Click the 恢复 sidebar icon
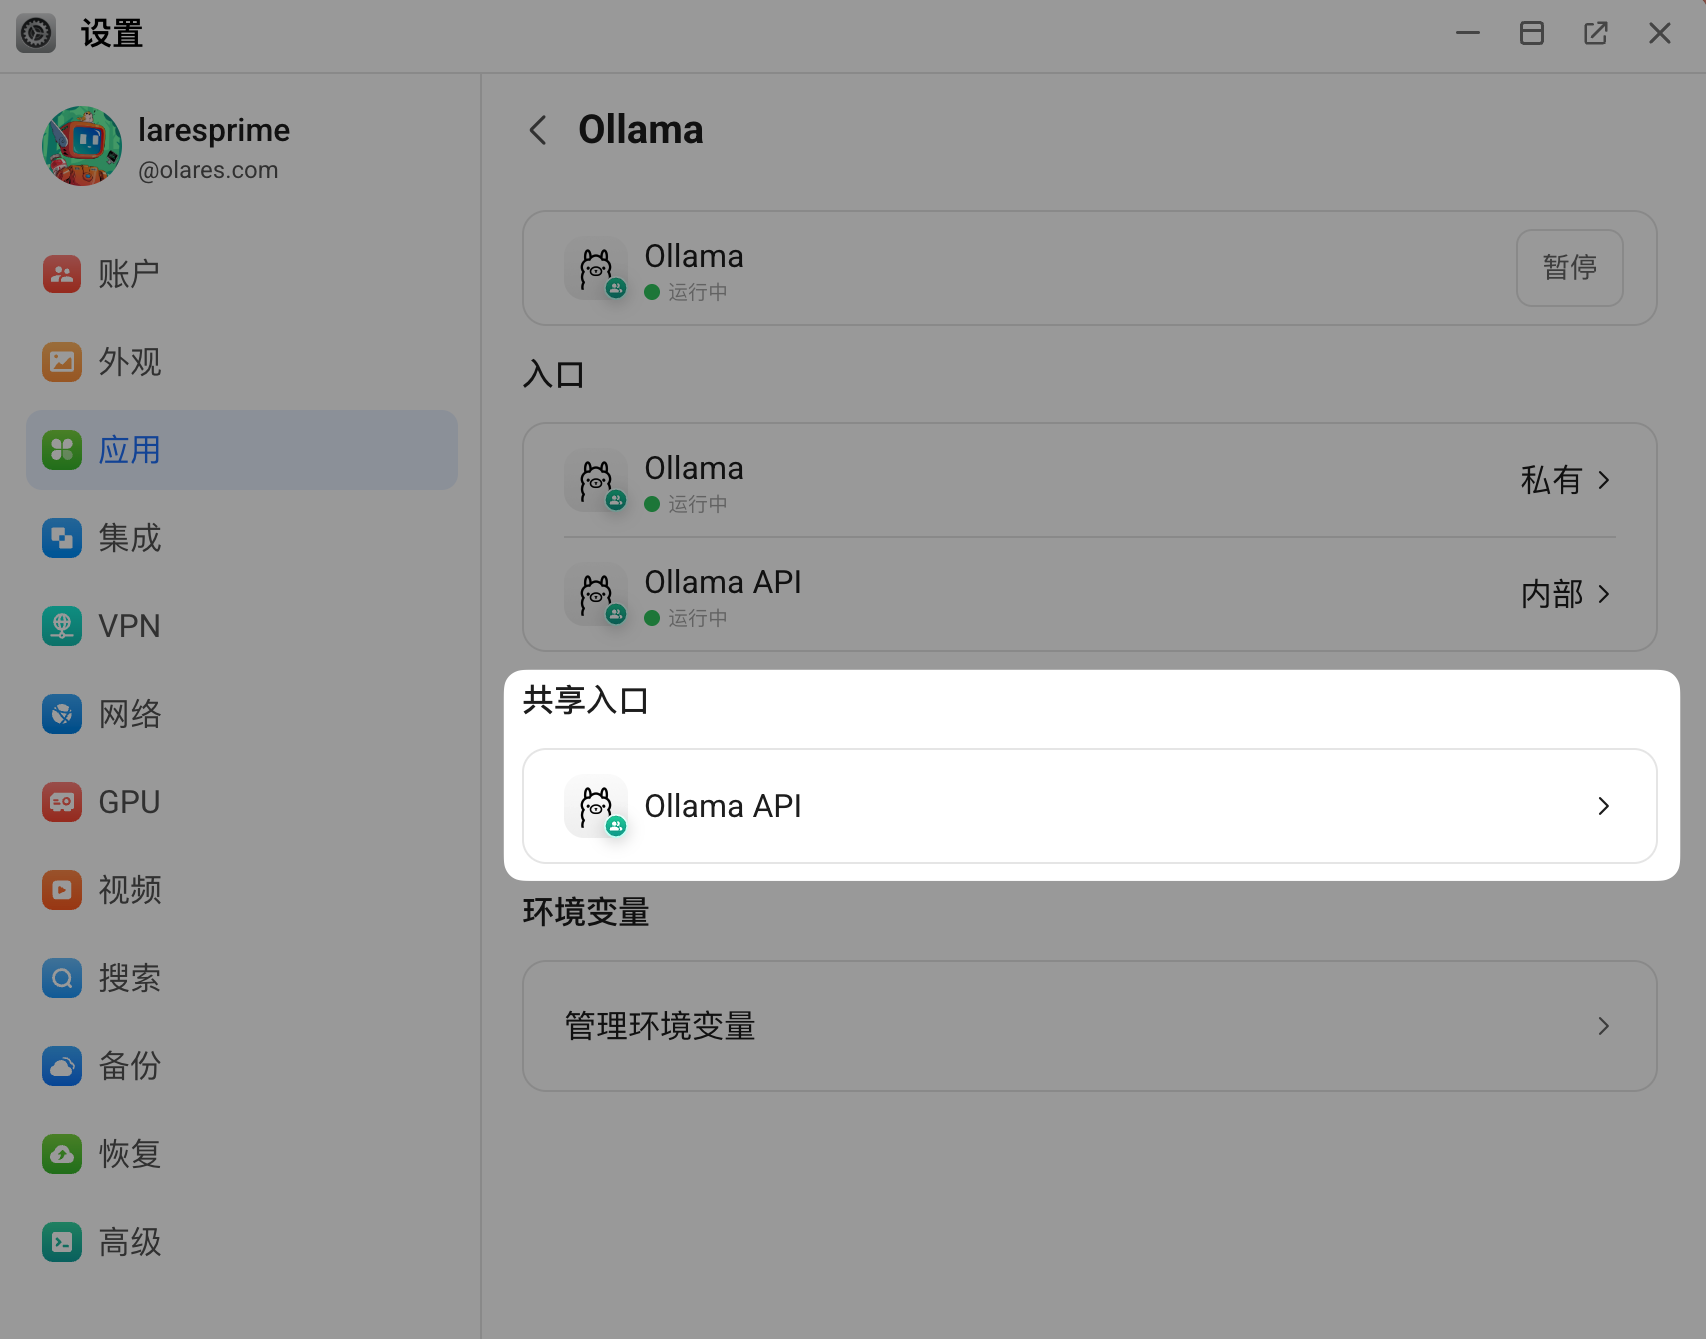This screenshot has width=1706, height=1339. coord(62,1154)
